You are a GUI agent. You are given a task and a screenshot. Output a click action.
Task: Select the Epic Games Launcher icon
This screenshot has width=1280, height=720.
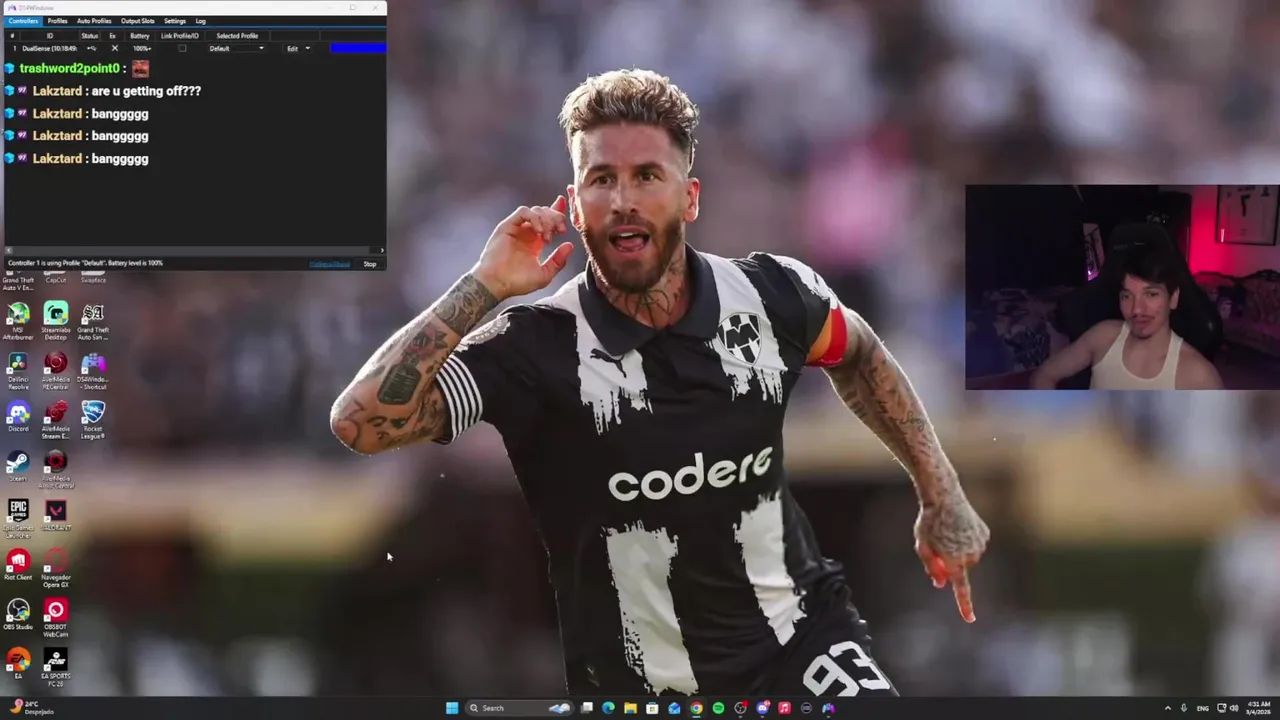click(18, 518)
